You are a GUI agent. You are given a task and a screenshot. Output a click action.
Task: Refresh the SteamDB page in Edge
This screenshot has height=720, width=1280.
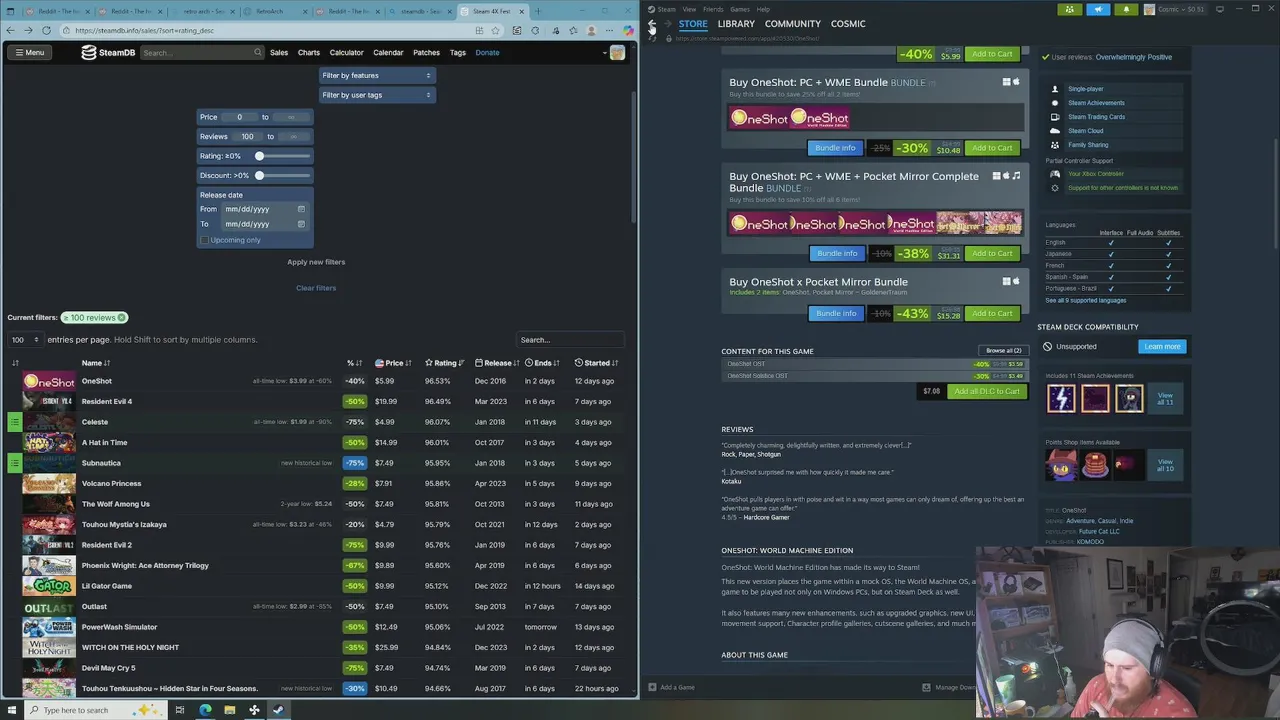click(x=44, y=30)
